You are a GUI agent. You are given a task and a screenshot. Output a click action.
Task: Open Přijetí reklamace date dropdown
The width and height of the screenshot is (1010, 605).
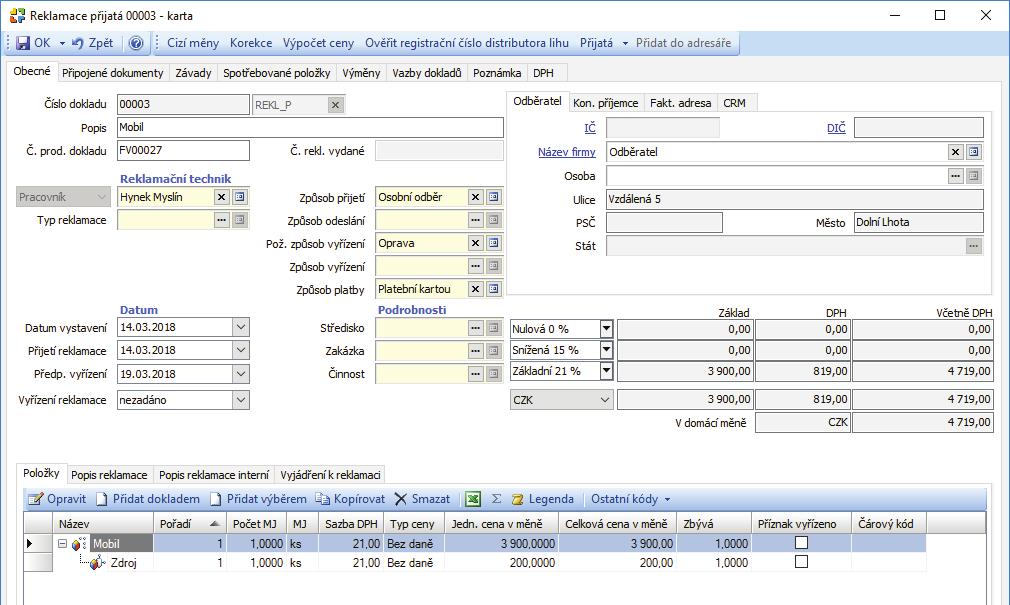tap(240, 351)
